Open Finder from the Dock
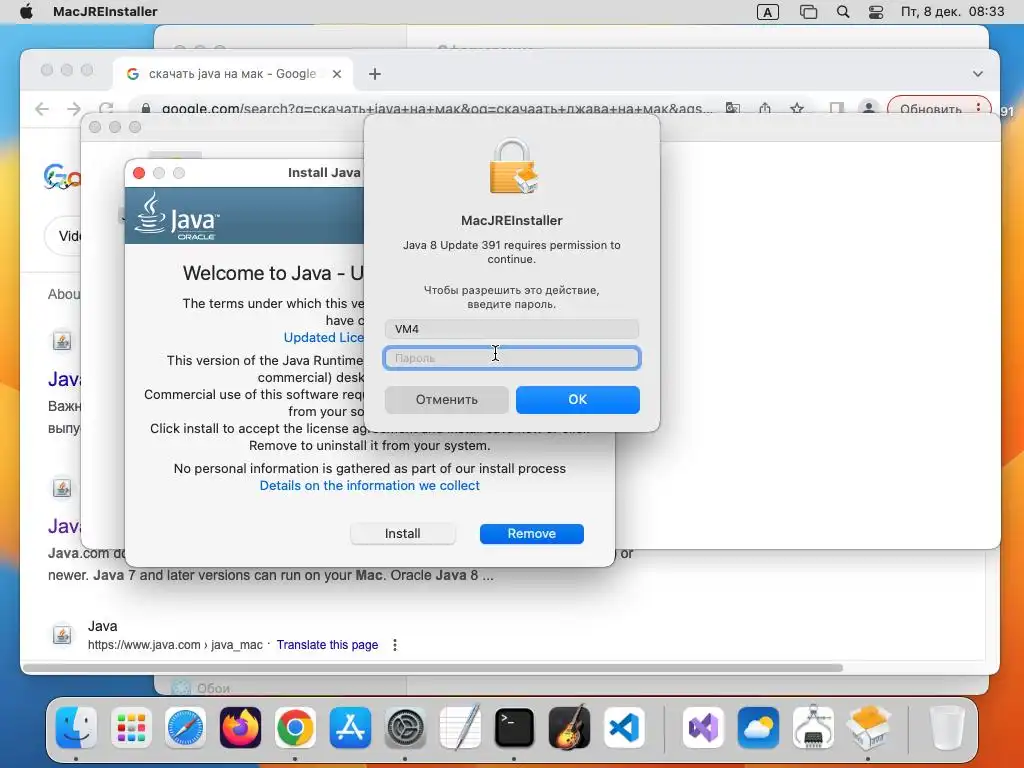This screenshot has height=768, width=1024. point(76,728)
